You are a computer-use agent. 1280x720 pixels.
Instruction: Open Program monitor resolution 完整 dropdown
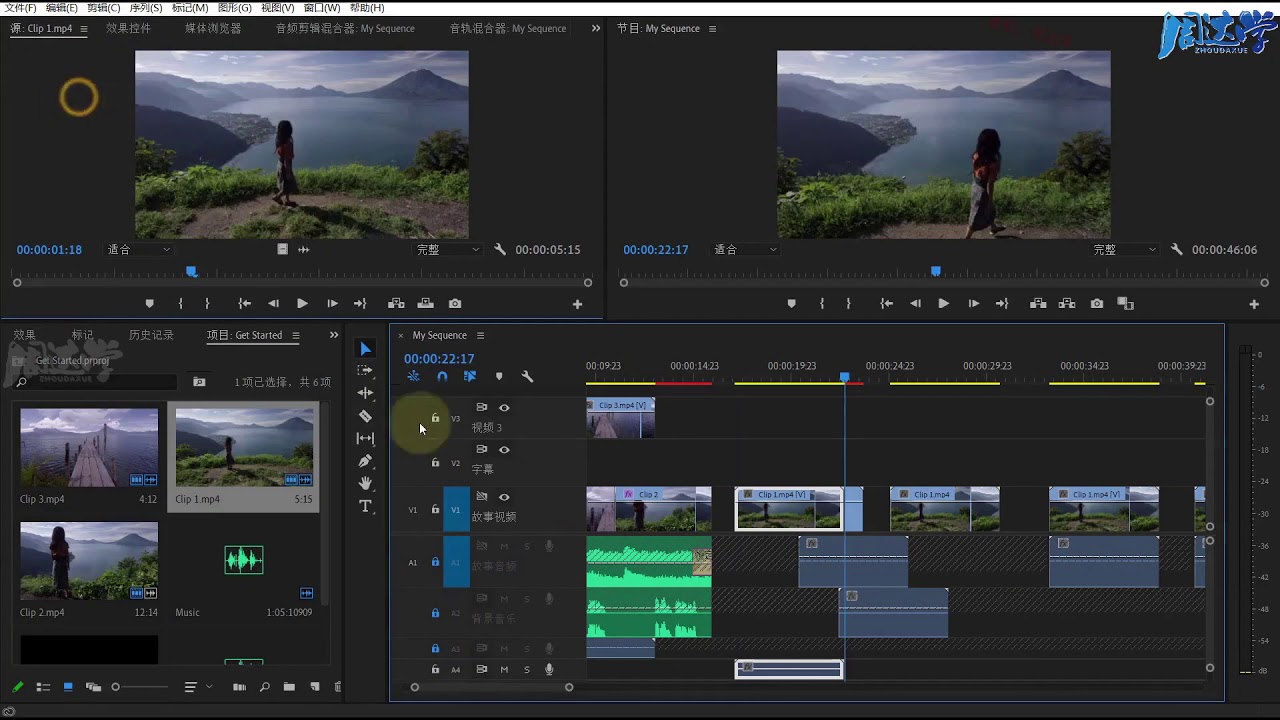[1124, 250]
